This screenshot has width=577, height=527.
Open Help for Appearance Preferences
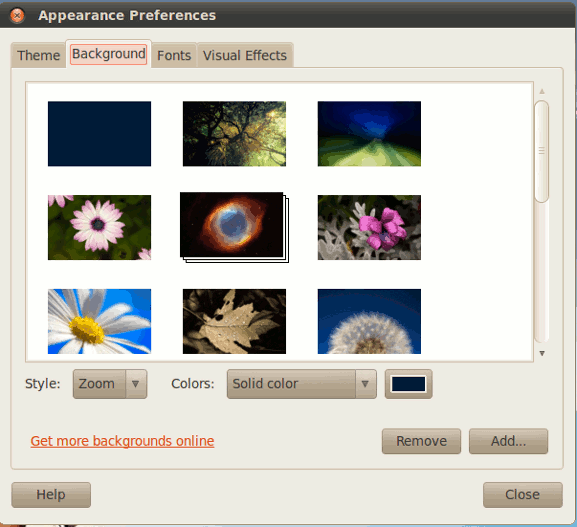click(51, 495)
